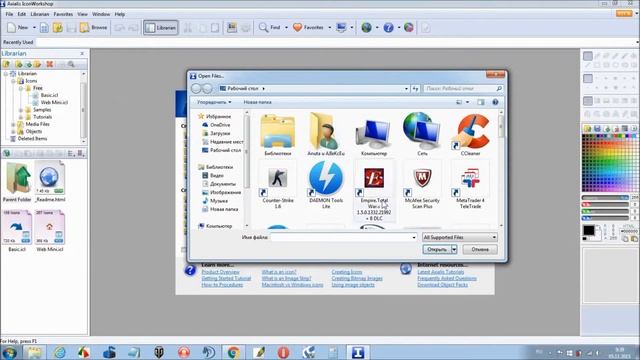
Task: Click the Find magnifier toolbar button
Action: 269,27
